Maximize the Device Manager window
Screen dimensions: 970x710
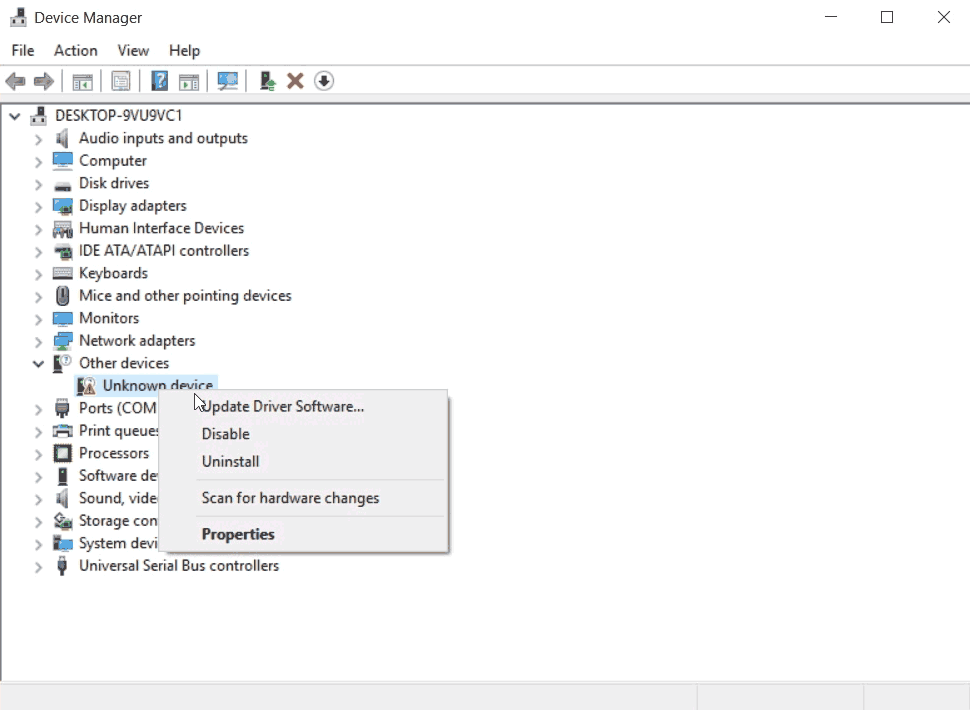point(886,17)
